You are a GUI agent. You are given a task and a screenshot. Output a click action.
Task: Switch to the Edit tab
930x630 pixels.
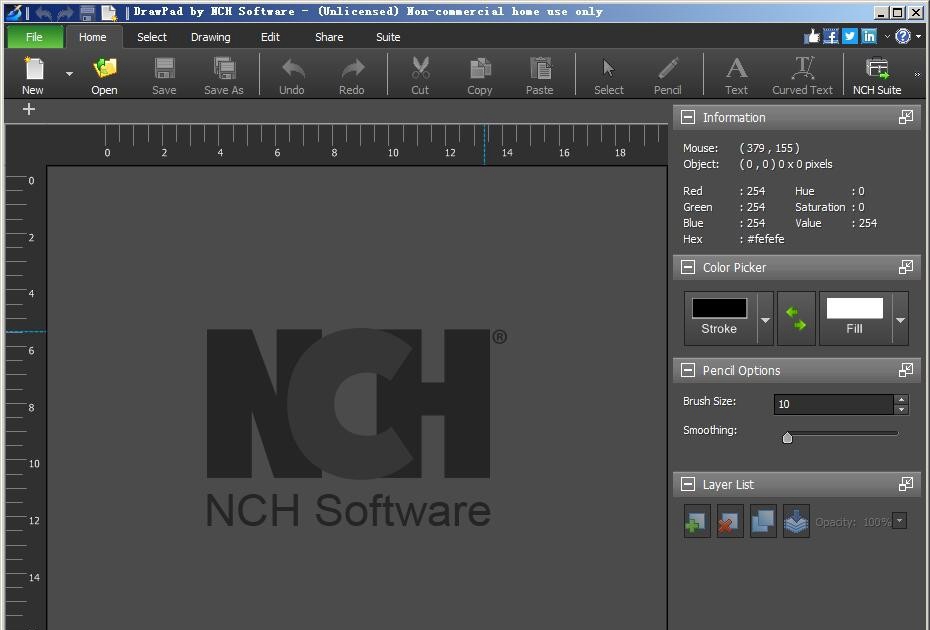click(270, 37)
